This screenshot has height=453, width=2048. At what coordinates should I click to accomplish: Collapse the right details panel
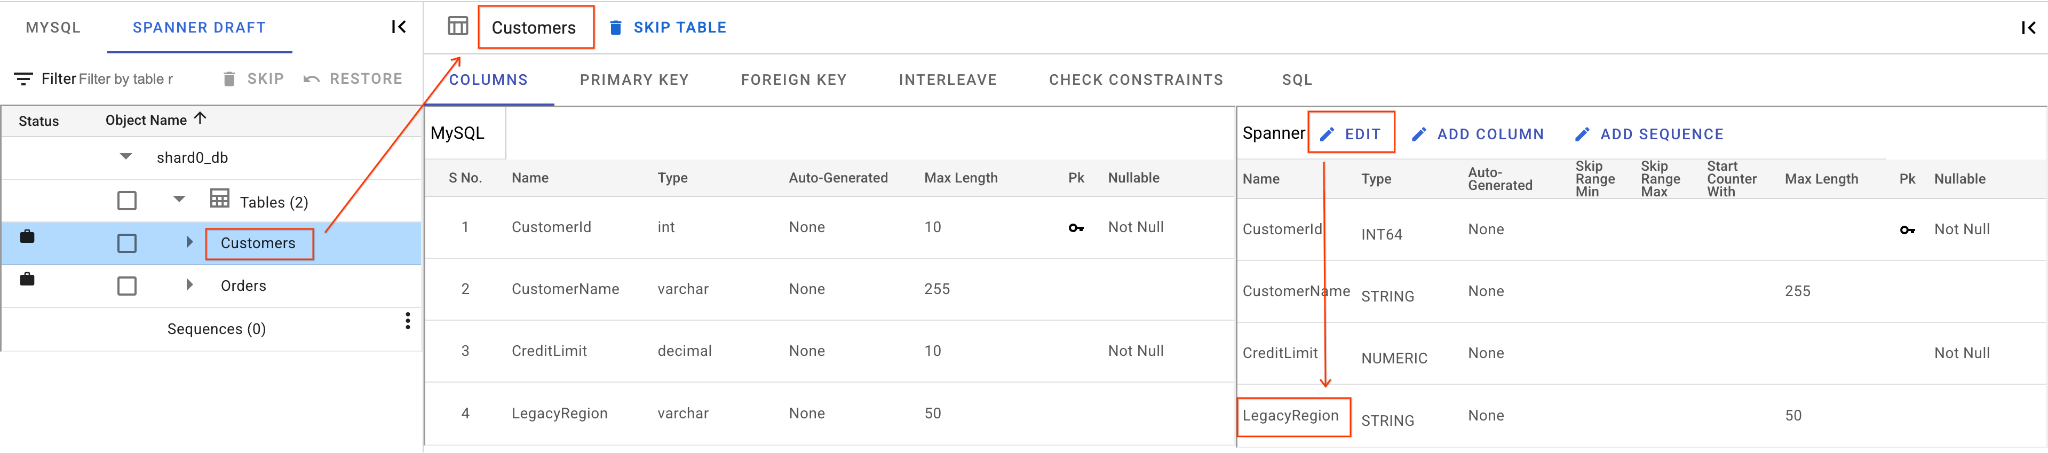(x=2028, y=27)
